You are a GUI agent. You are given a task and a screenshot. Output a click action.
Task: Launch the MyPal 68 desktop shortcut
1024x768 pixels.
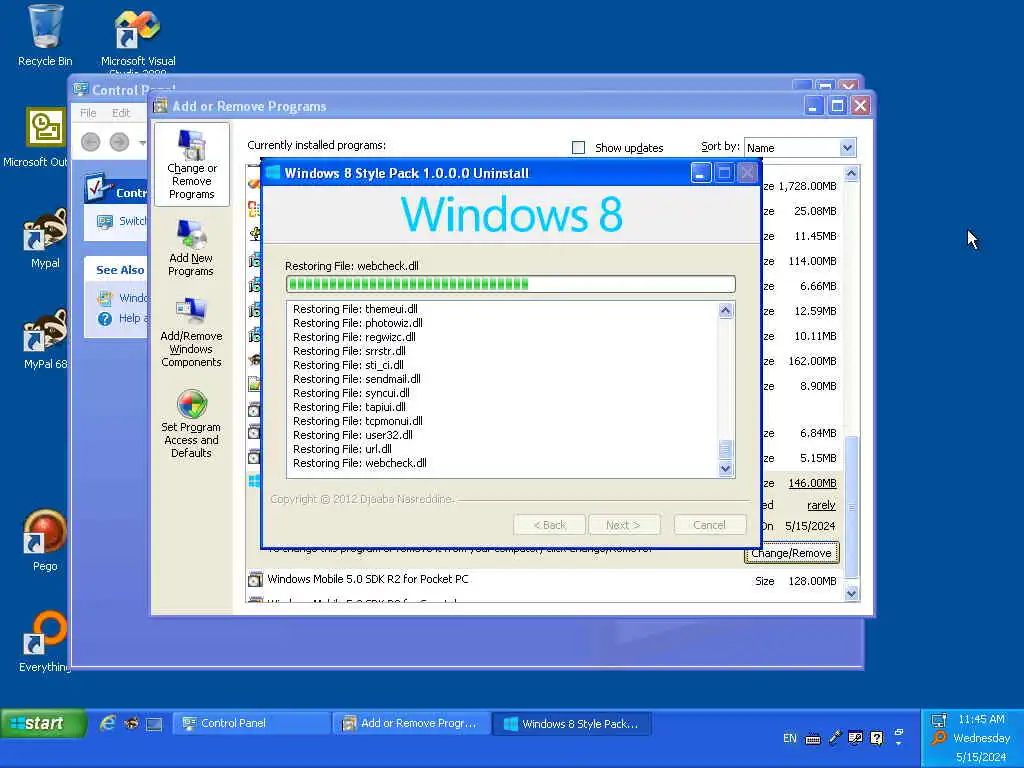(x=45, y=340)
